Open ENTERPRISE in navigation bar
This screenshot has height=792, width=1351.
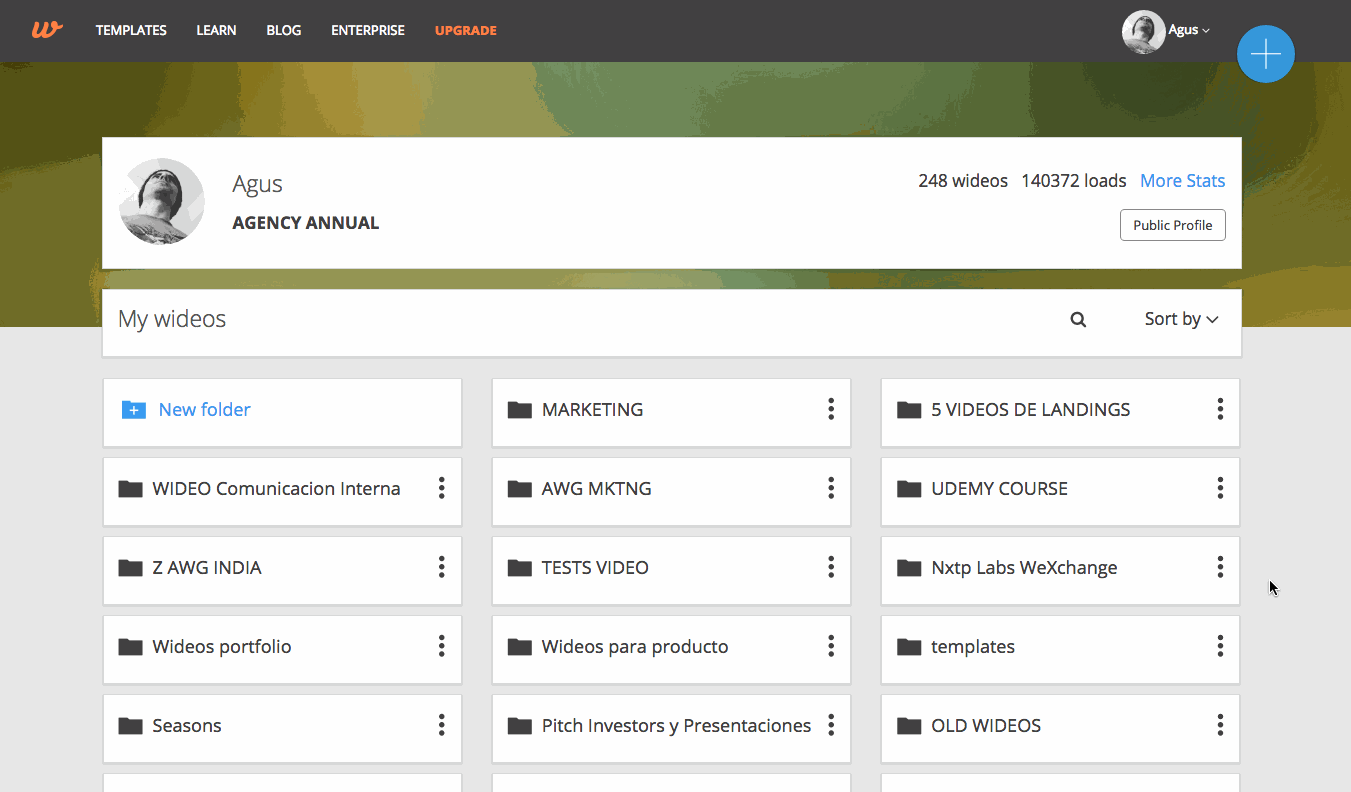[x=368, y=30]
